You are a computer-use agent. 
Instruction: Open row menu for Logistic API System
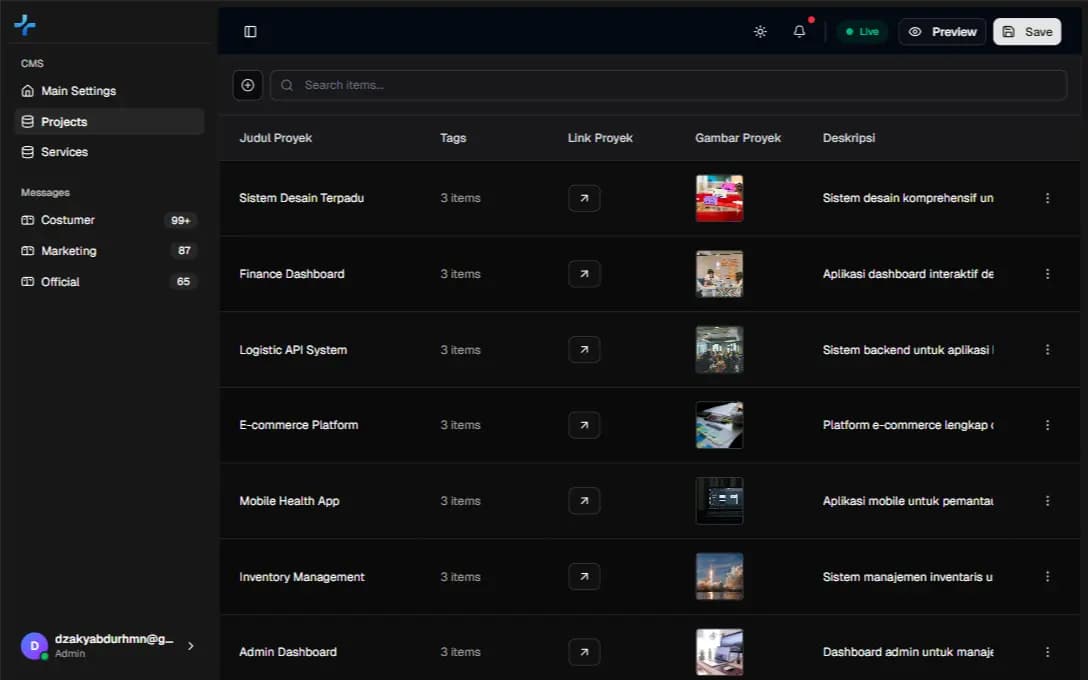pyautogui.click(x=1048, y=350)
